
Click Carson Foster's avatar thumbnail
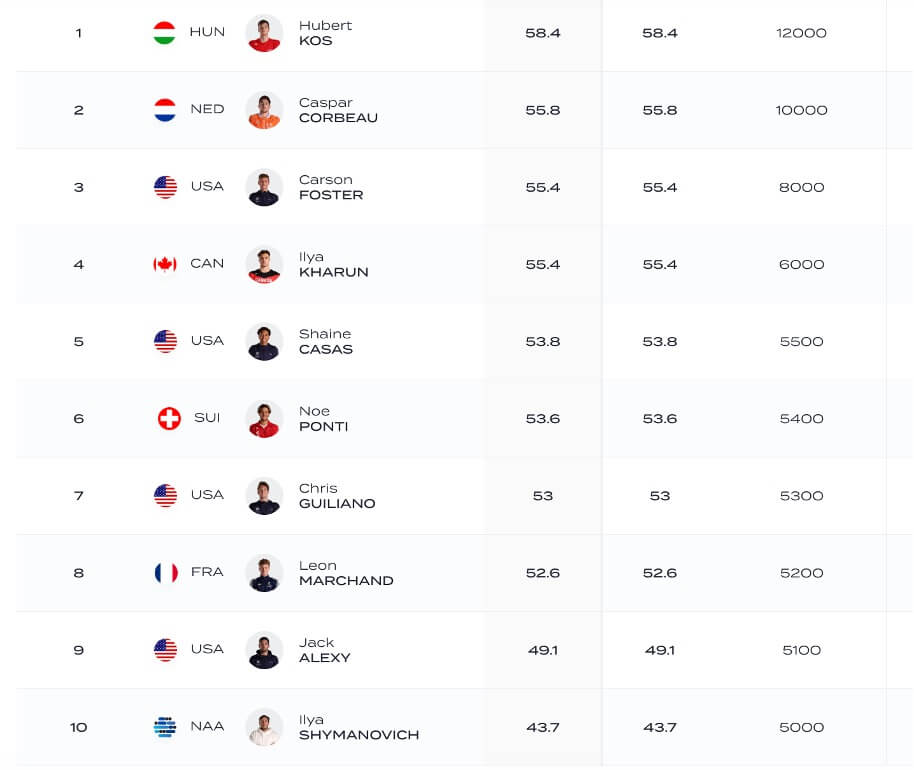pyautogui.click(x=264, y=187)
